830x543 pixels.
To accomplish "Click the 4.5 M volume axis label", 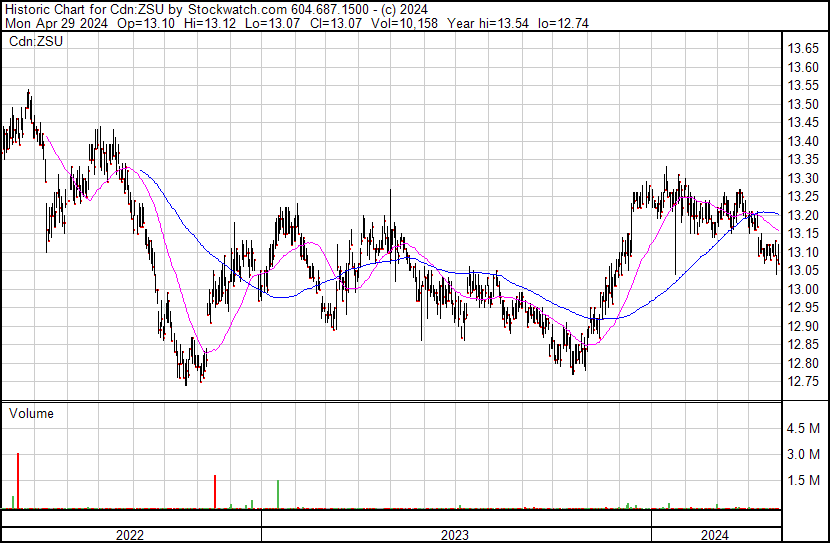I will point(804,428).
